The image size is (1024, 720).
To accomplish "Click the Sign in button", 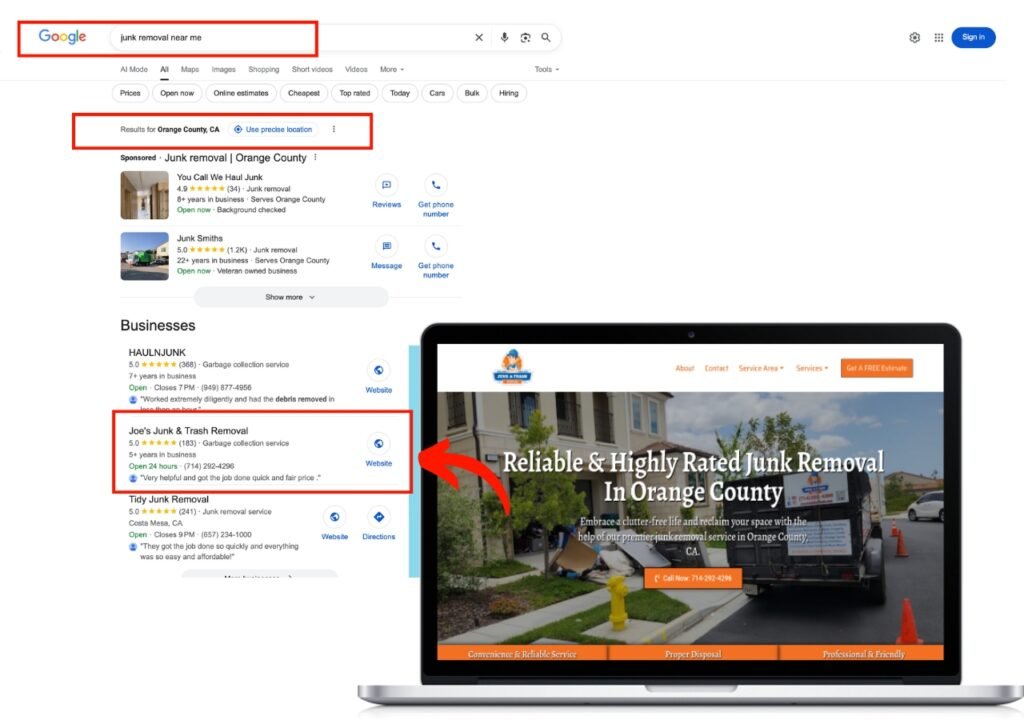I will [x=973, y=37].
